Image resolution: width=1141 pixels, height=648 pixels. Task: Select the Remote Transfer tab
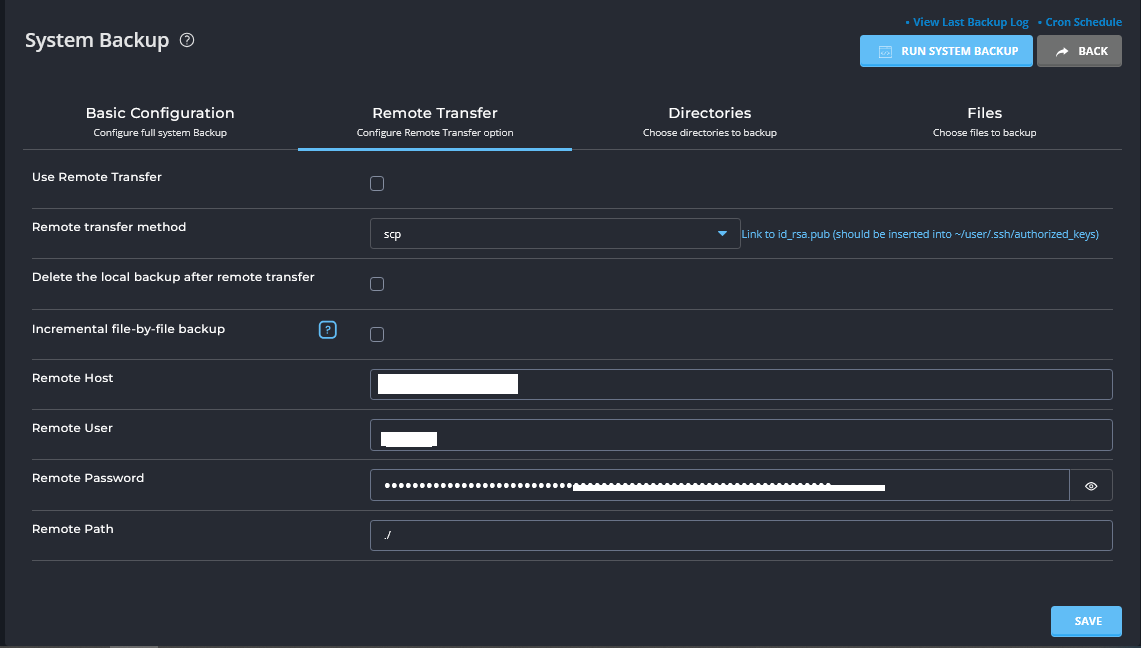[435, 122]
